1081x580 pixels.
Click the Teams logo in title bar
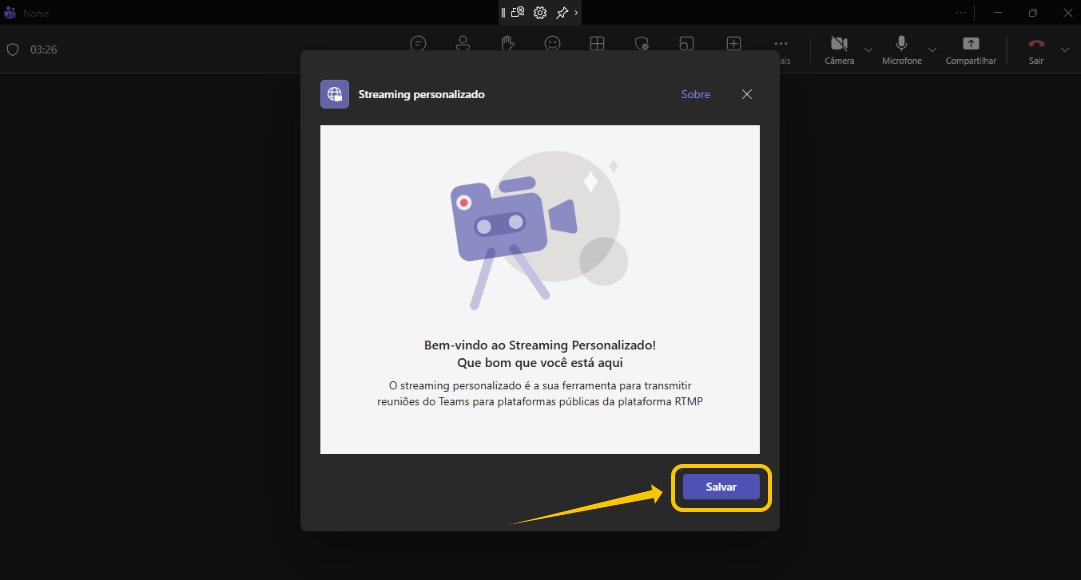point(10,13)
